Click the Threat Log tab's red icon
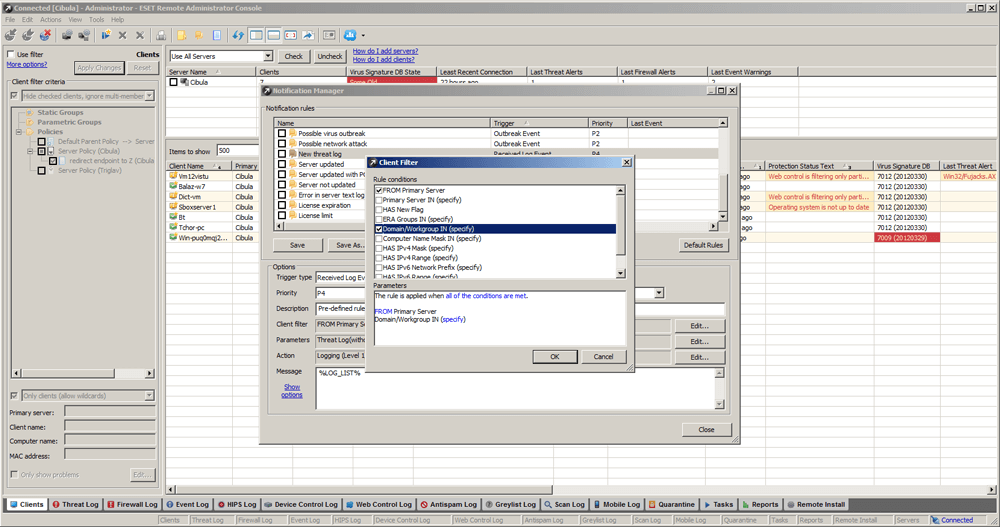 point(56,505)
